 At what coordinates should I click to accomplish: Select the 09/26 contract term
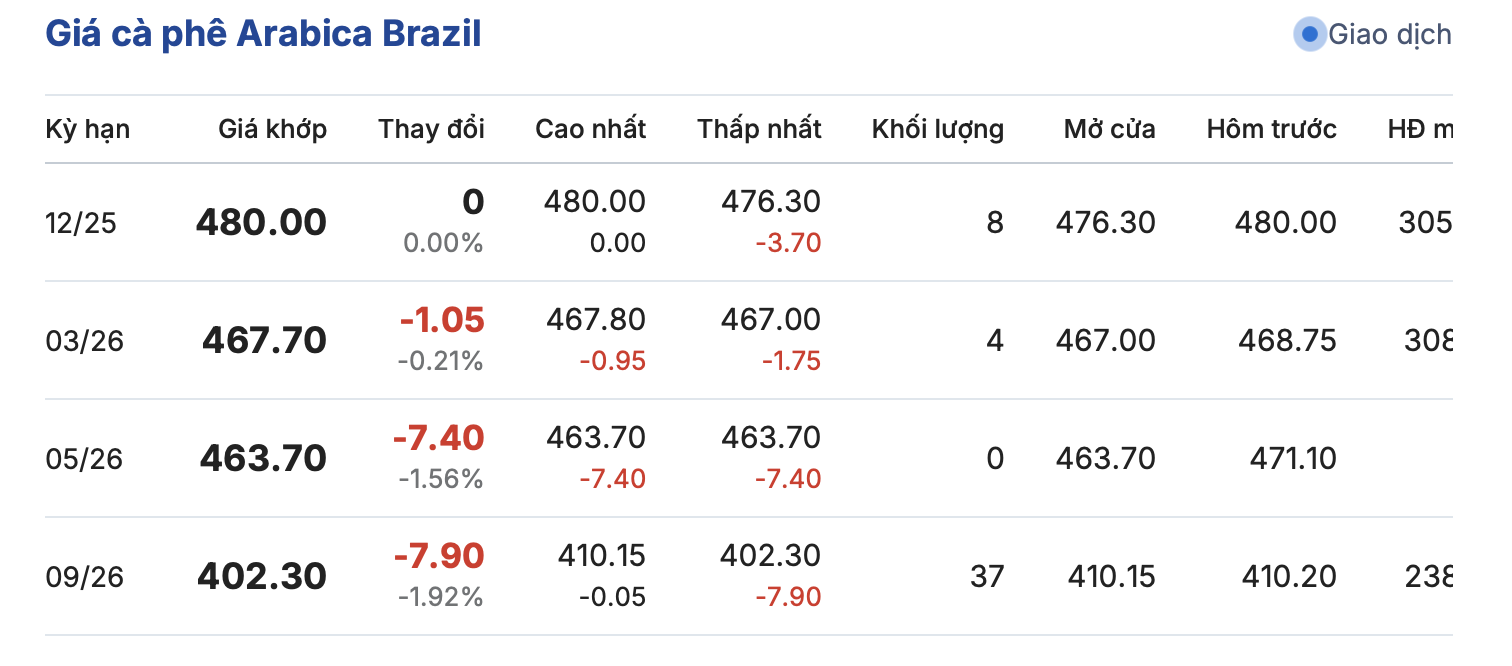pos(85,577)
